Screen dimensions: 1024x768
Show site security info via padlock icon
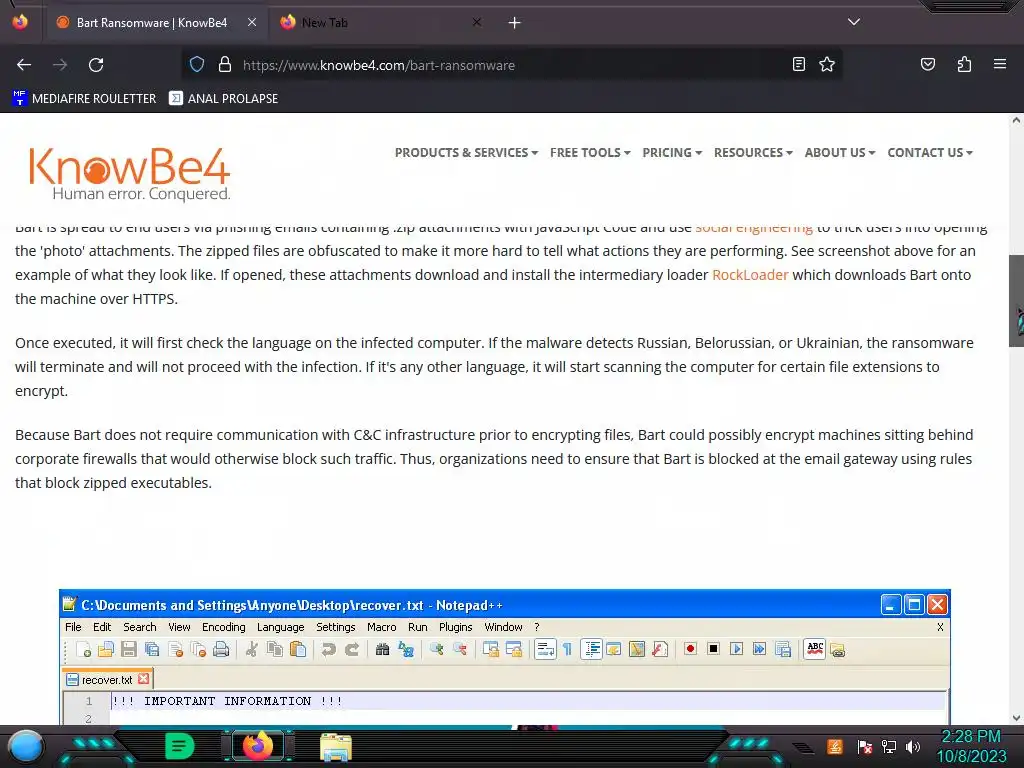[x=225, y=64]
